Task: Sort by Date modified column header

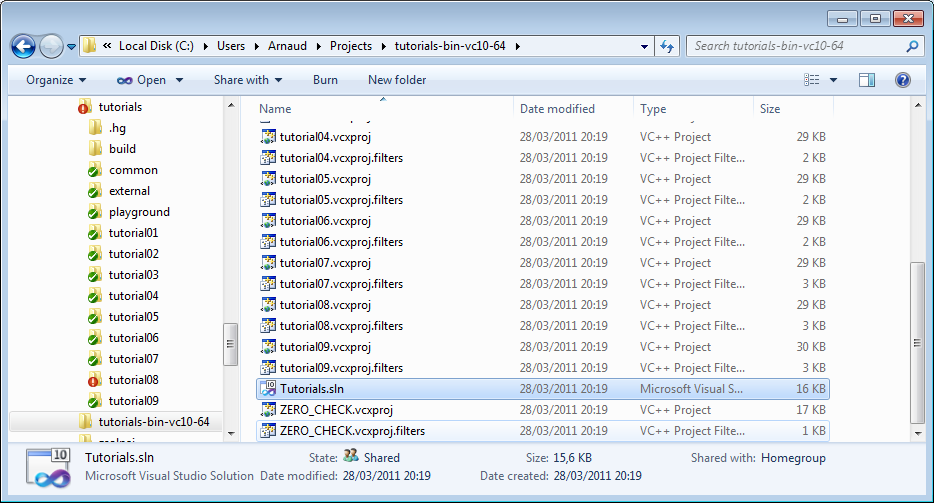Action: pyautogui.click(x=557, y=109)
